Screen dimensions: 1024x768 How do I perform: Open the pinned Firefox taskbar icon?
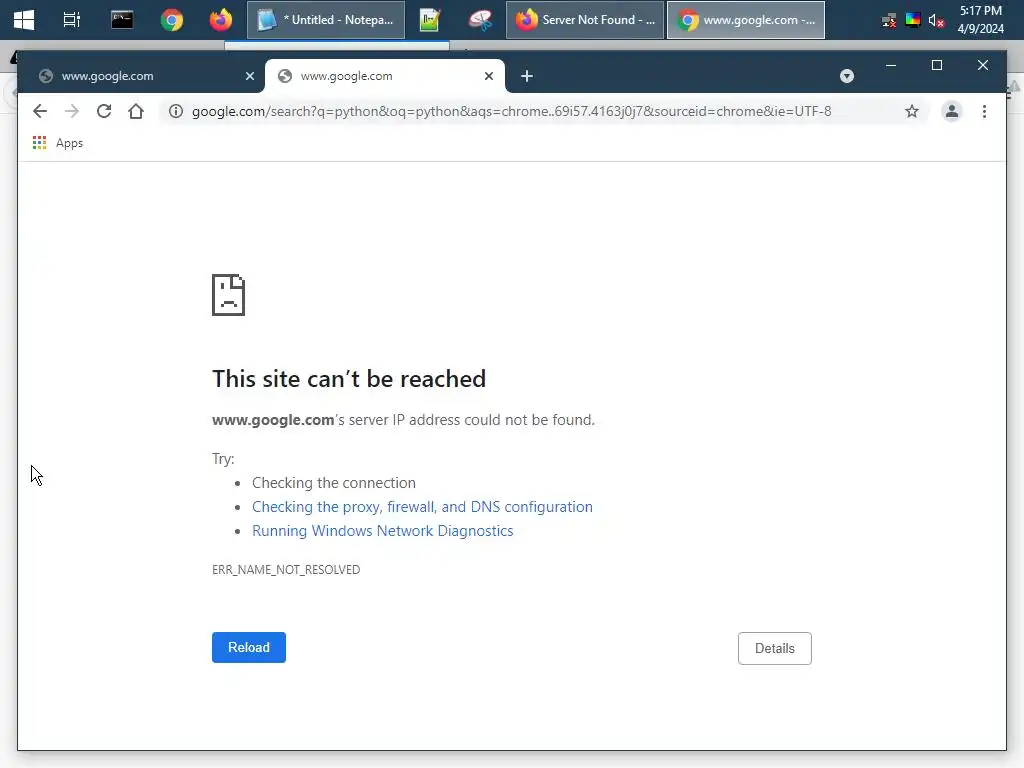[221, 20]
